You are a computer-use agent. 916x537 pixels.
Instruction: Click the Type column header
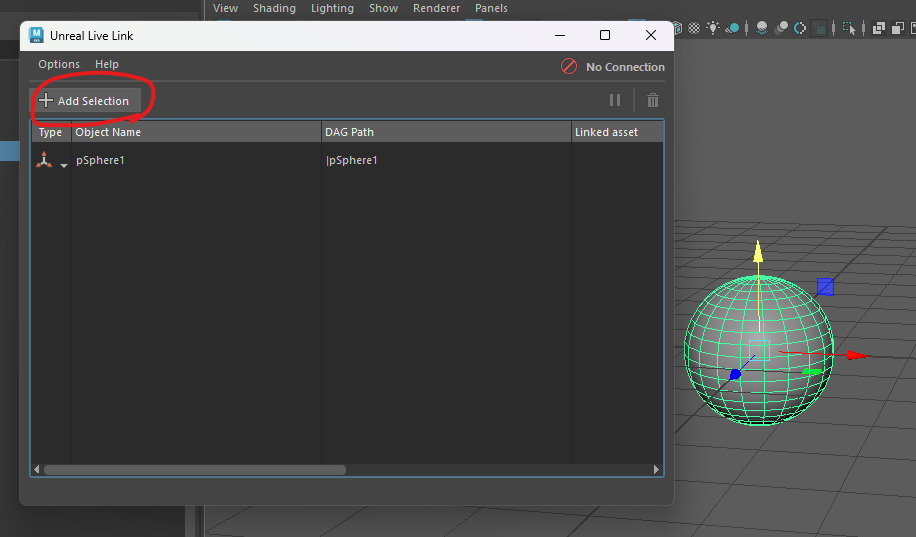pos(51,132)
